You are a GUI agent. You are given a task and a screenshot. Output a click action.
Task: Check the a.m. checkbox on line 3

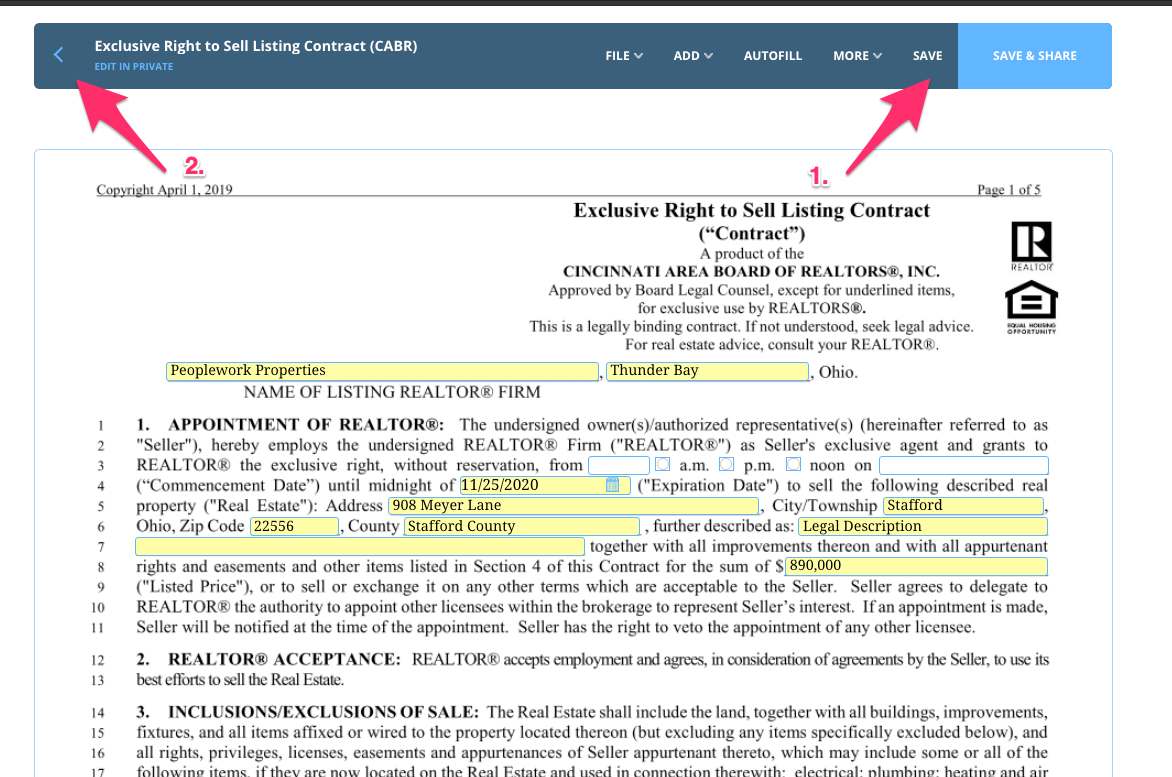(664, 464)
